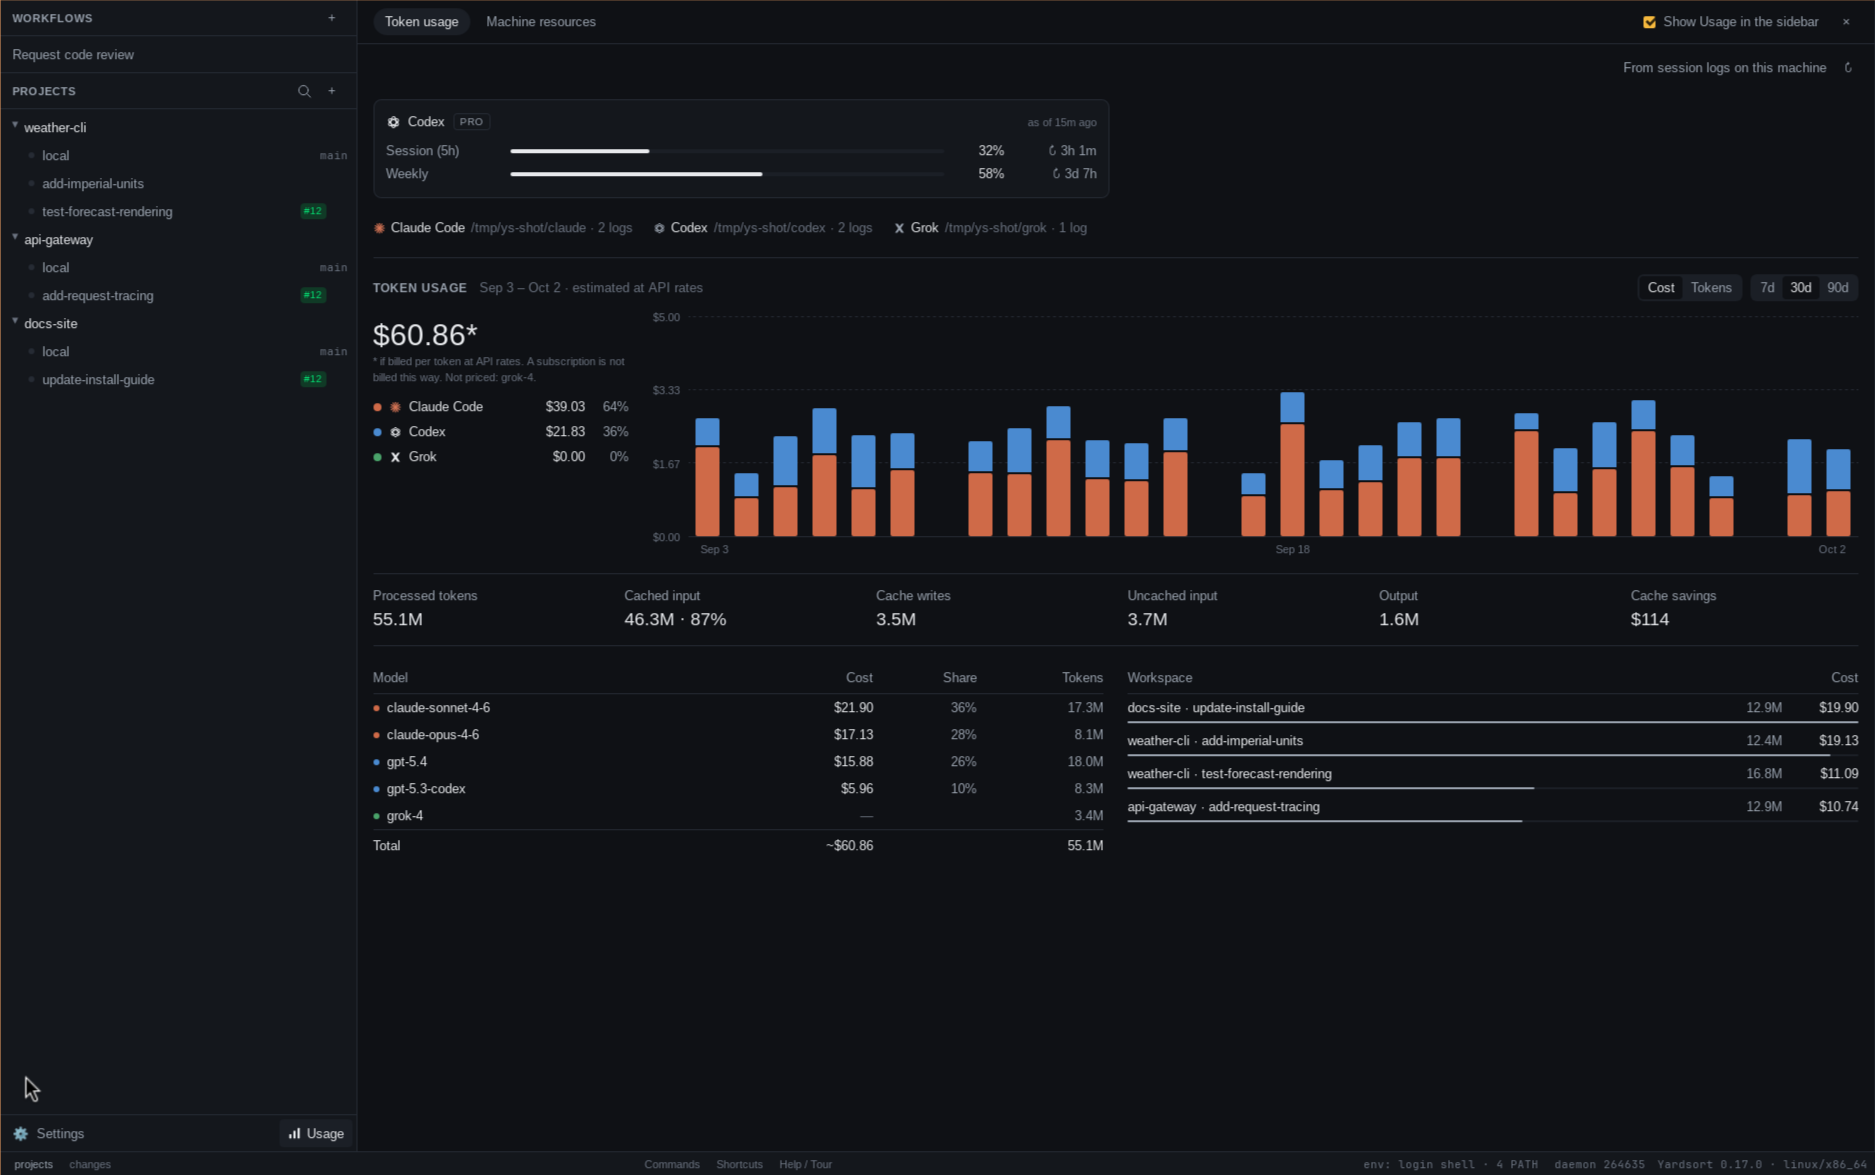This screenshot has width=1875, height=1175.
Task: Click Codex icon in cost legend
Action: 395,432
